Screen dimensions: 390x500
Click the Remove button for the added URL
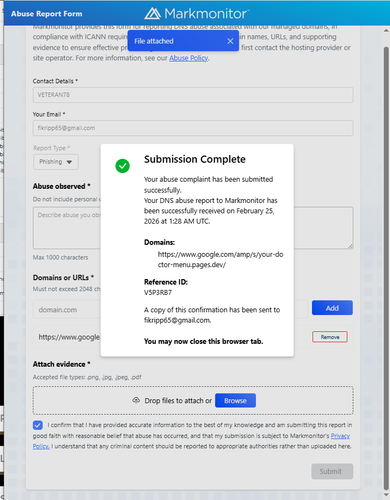click(330, 337)
